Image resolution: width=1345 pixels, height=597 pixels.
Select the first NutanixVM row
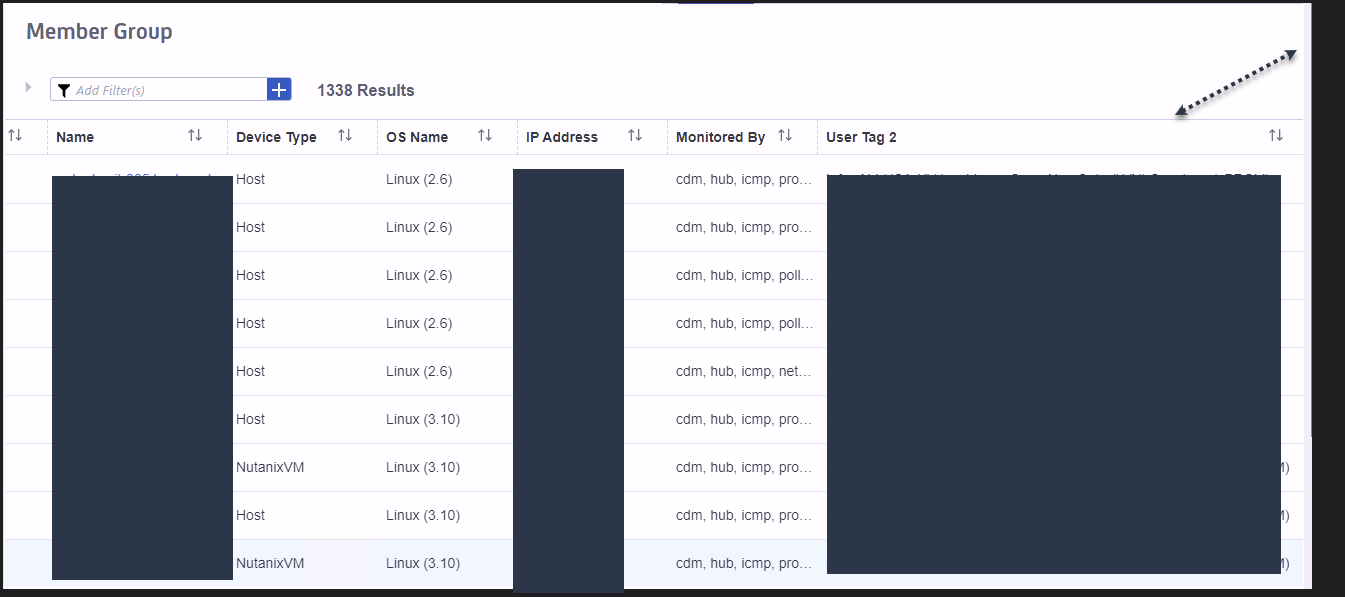tap(270, 467)
